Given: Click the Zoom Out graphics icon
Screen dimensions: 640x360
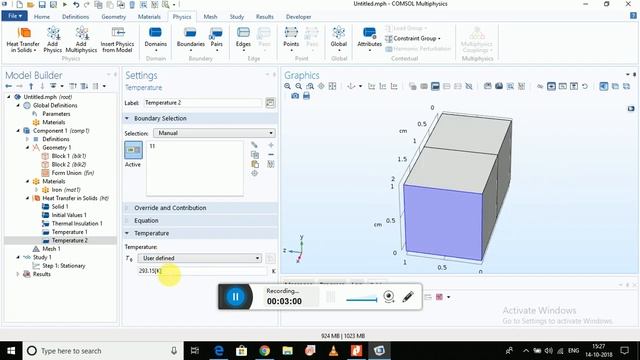Looking at the screenshot, I should (x=299, y=86).
